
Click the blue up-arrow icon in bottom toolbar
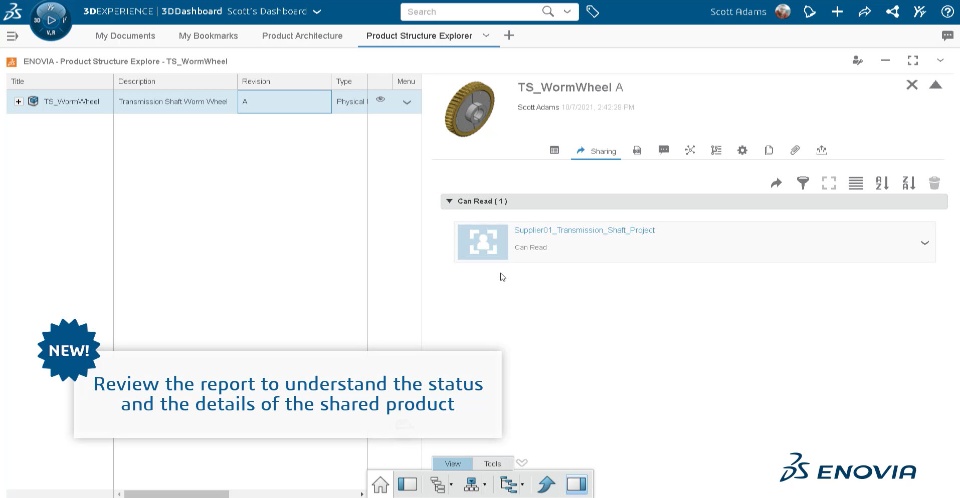click(x=546, y=485)
